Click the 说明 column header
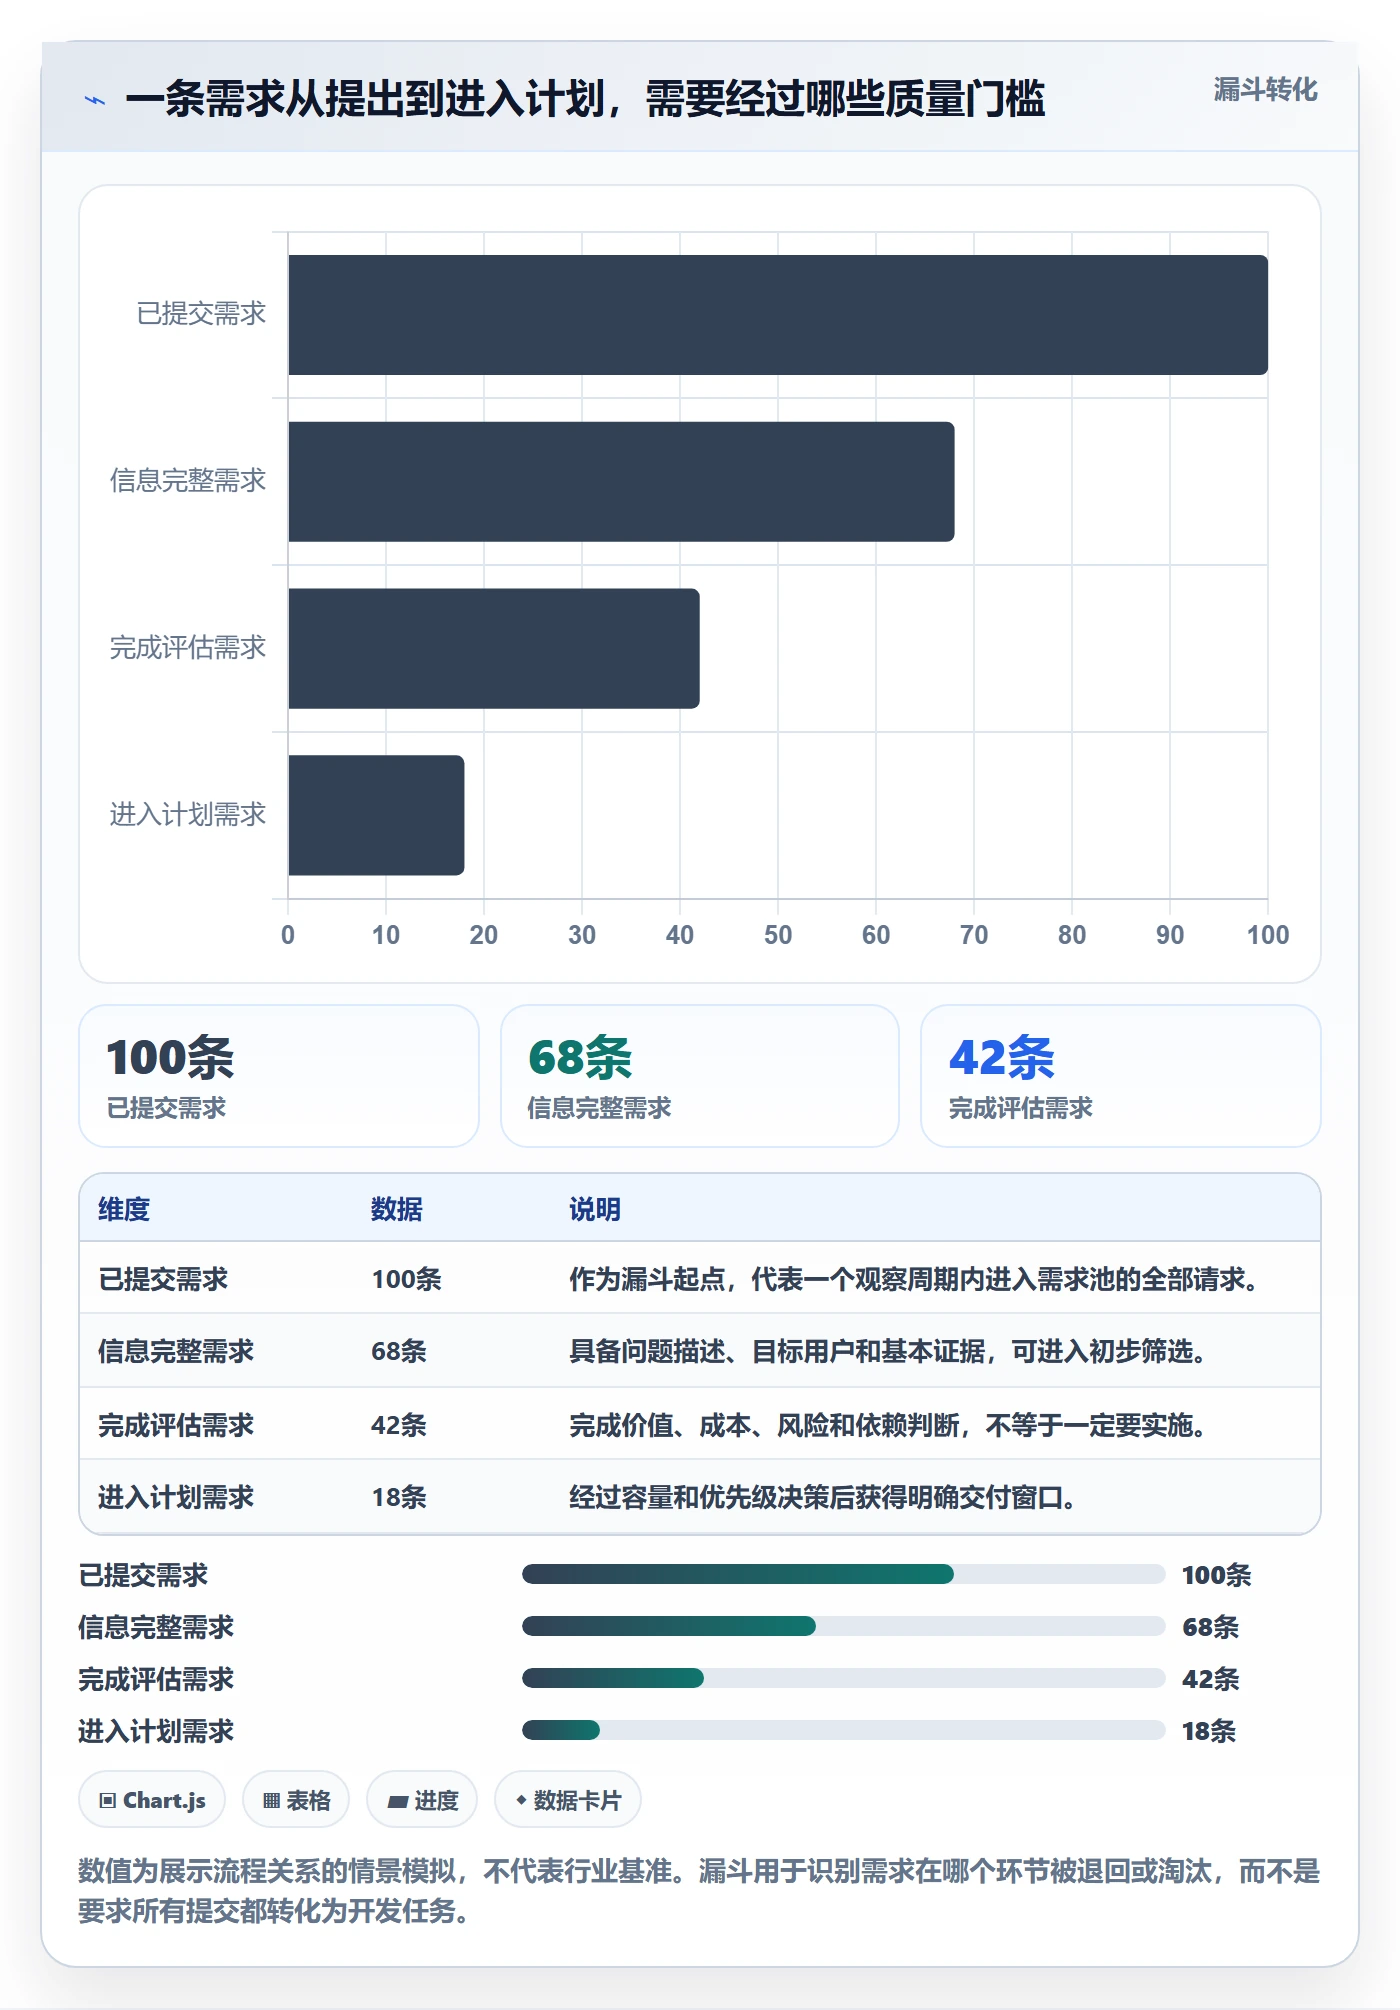 click(x=595, y=1209)
